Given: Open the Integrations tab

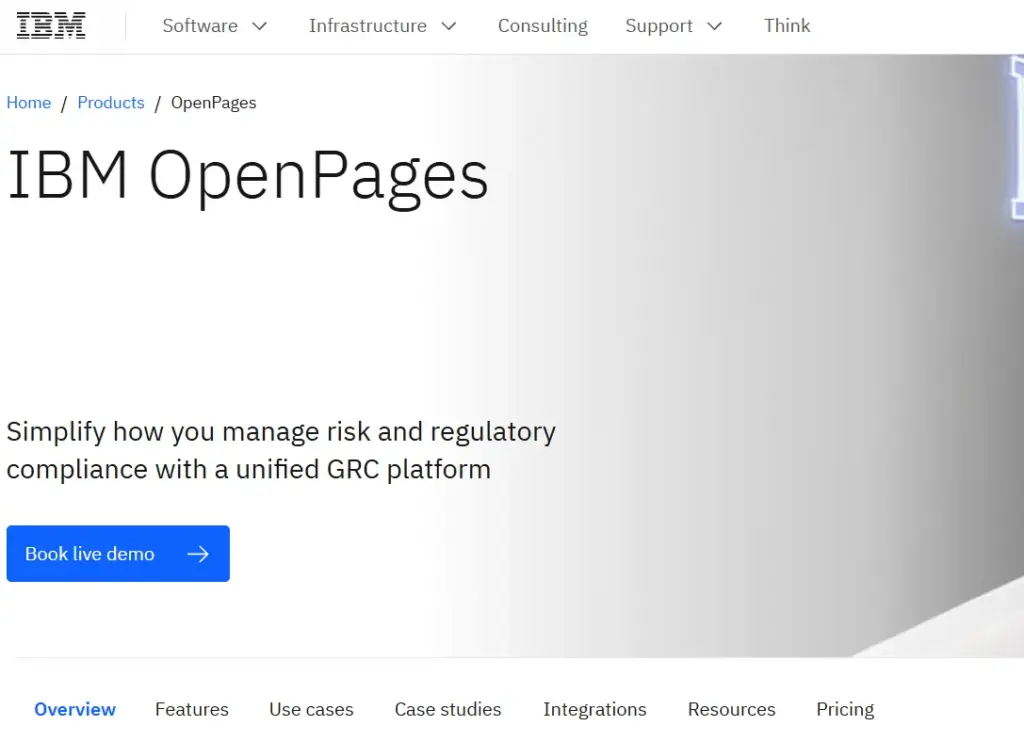Looking at the screenshot, I should (595, 709).
